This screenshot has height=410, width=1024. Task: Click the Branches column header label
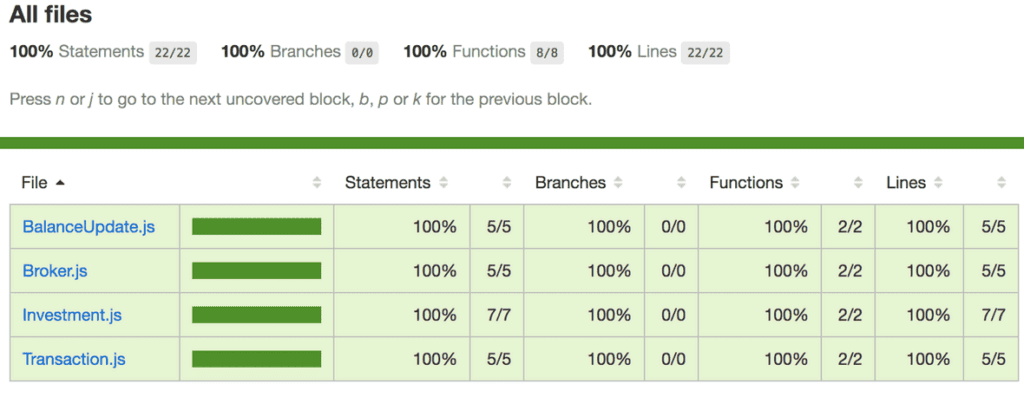coord(570,183)
